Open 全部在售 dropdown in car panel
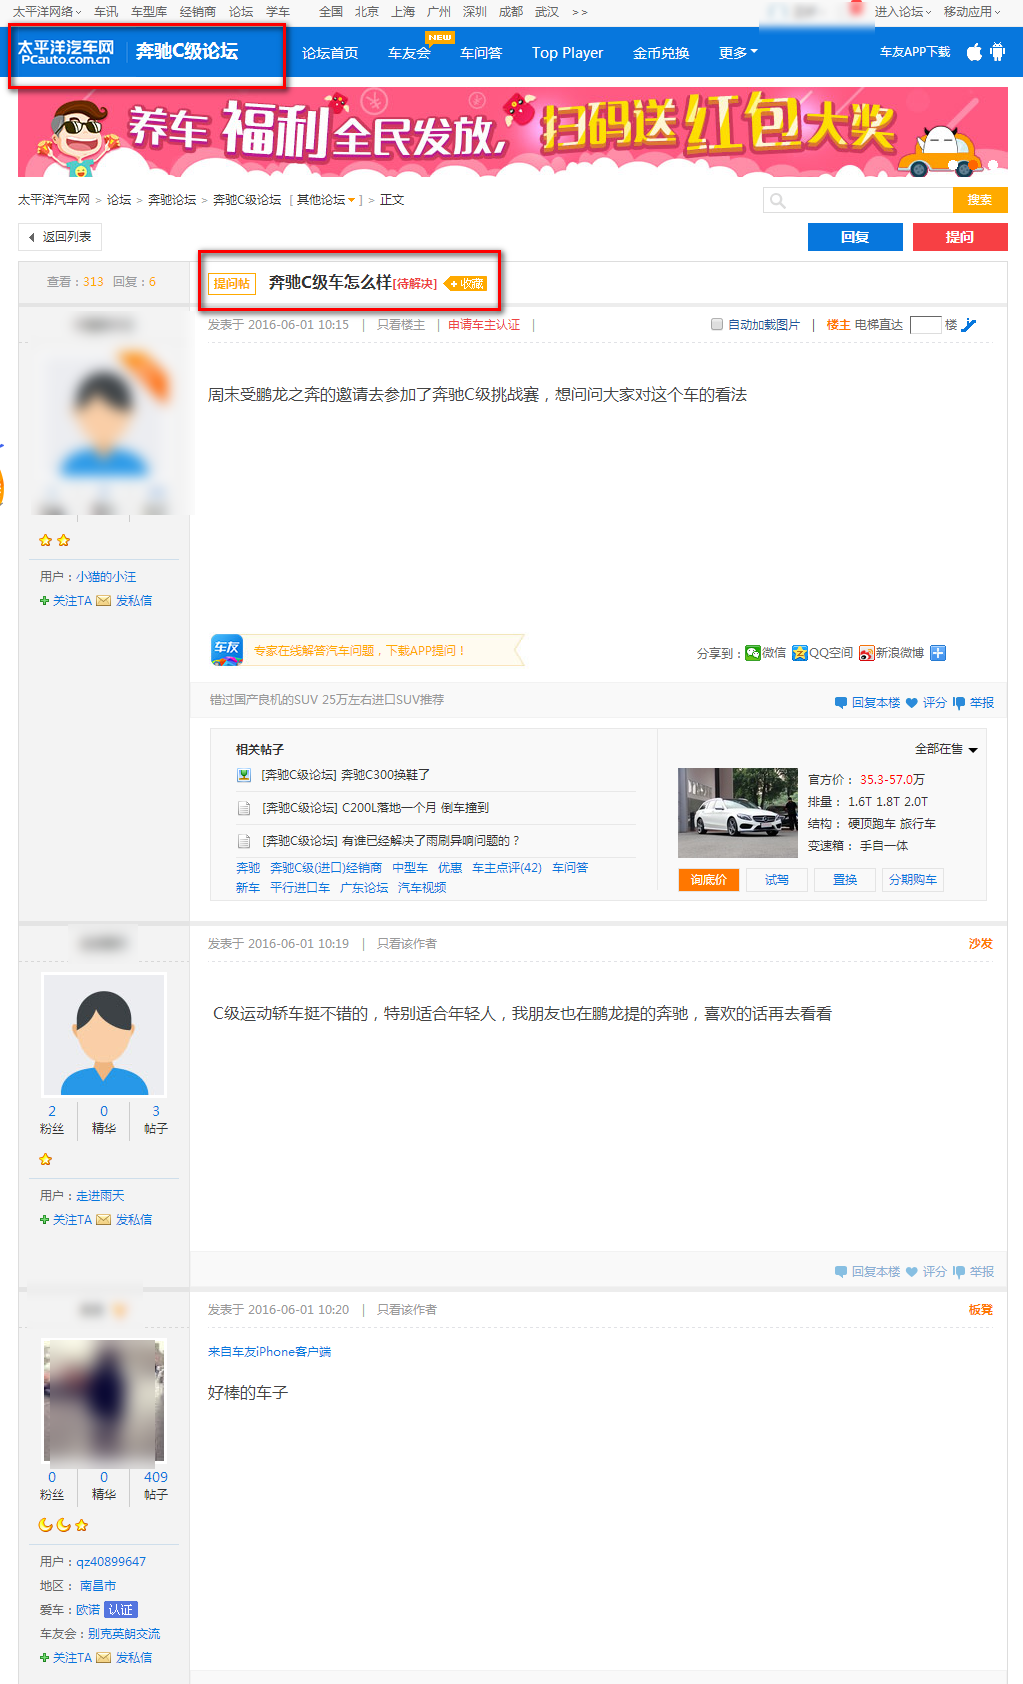The image size is (1023, 1684). (946, 749)
